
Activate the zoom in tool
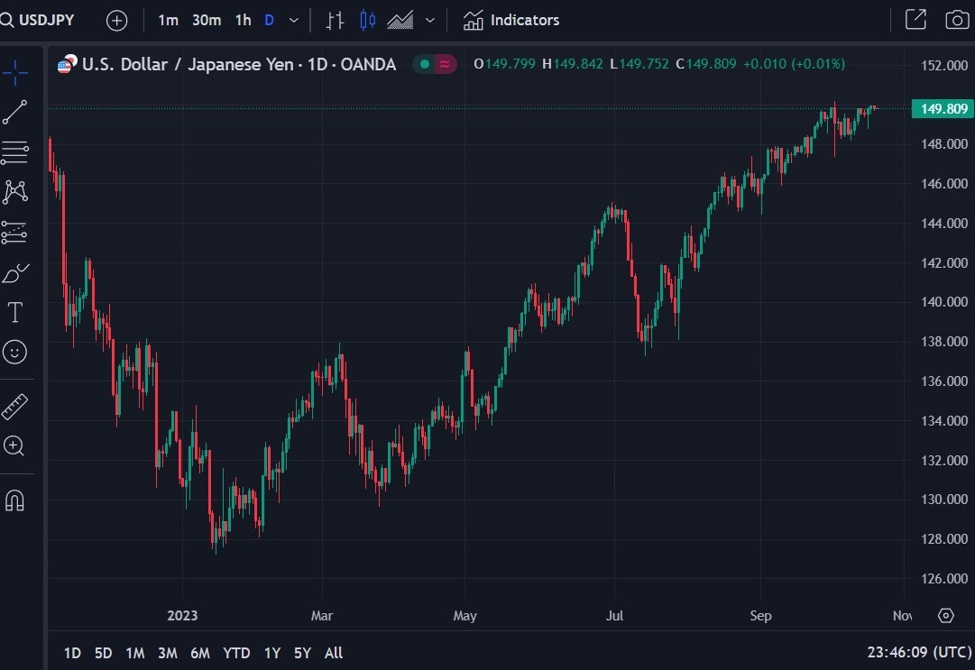(14, 446)
